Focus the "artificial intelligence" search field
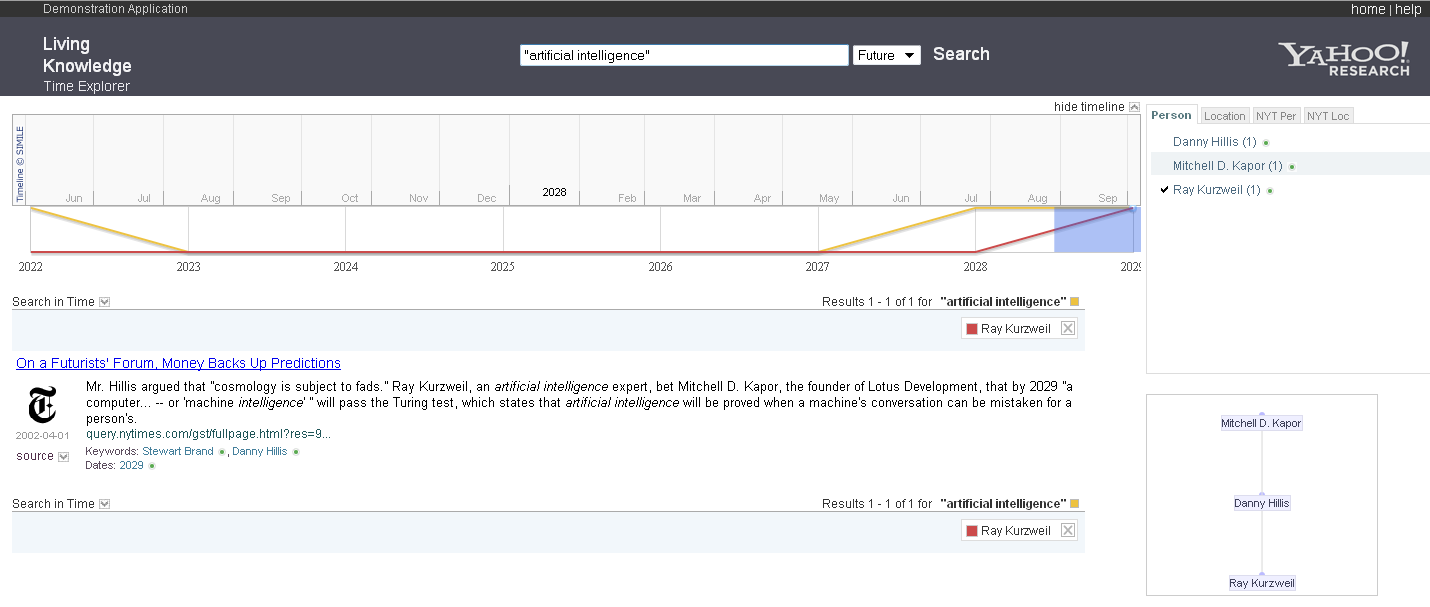Screen dimensions: 1430x607 pos(684,55)
